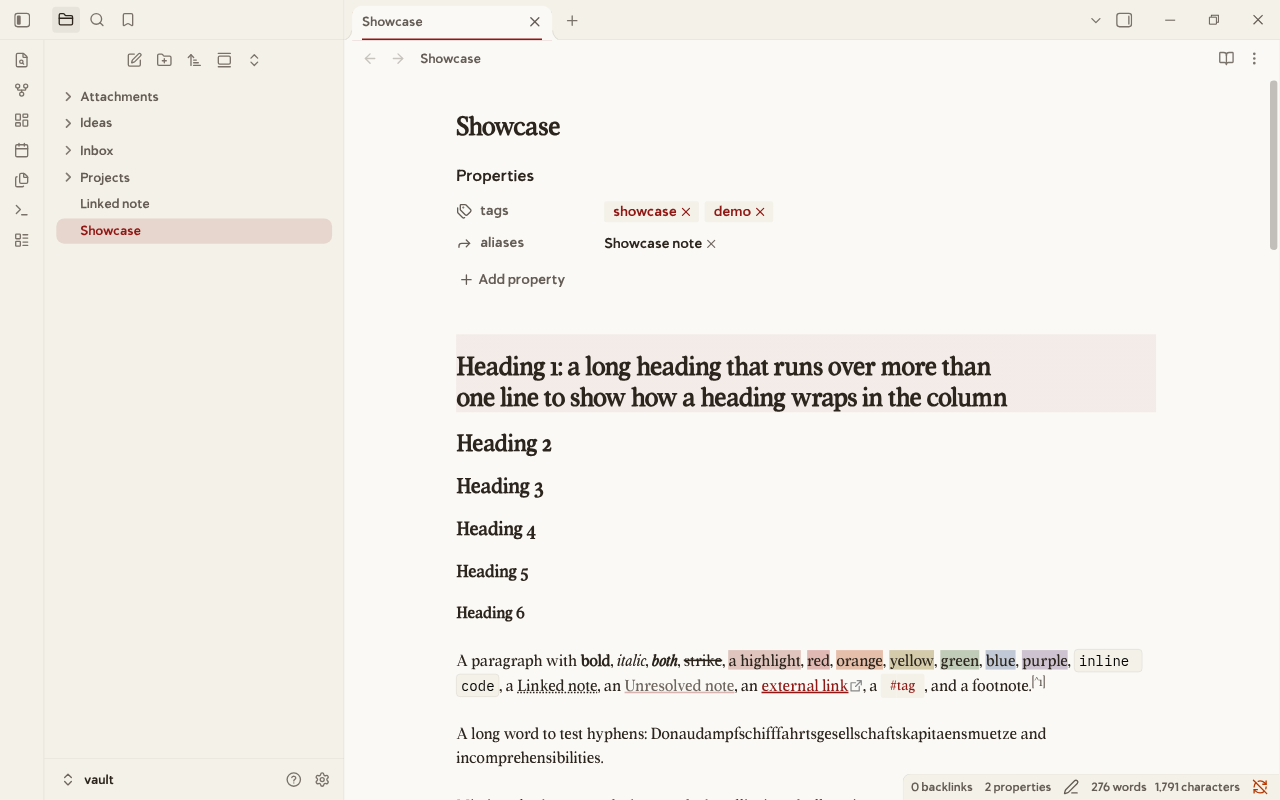
Task: Open graph view ribbon icon
Action: (x=22, y=90)
